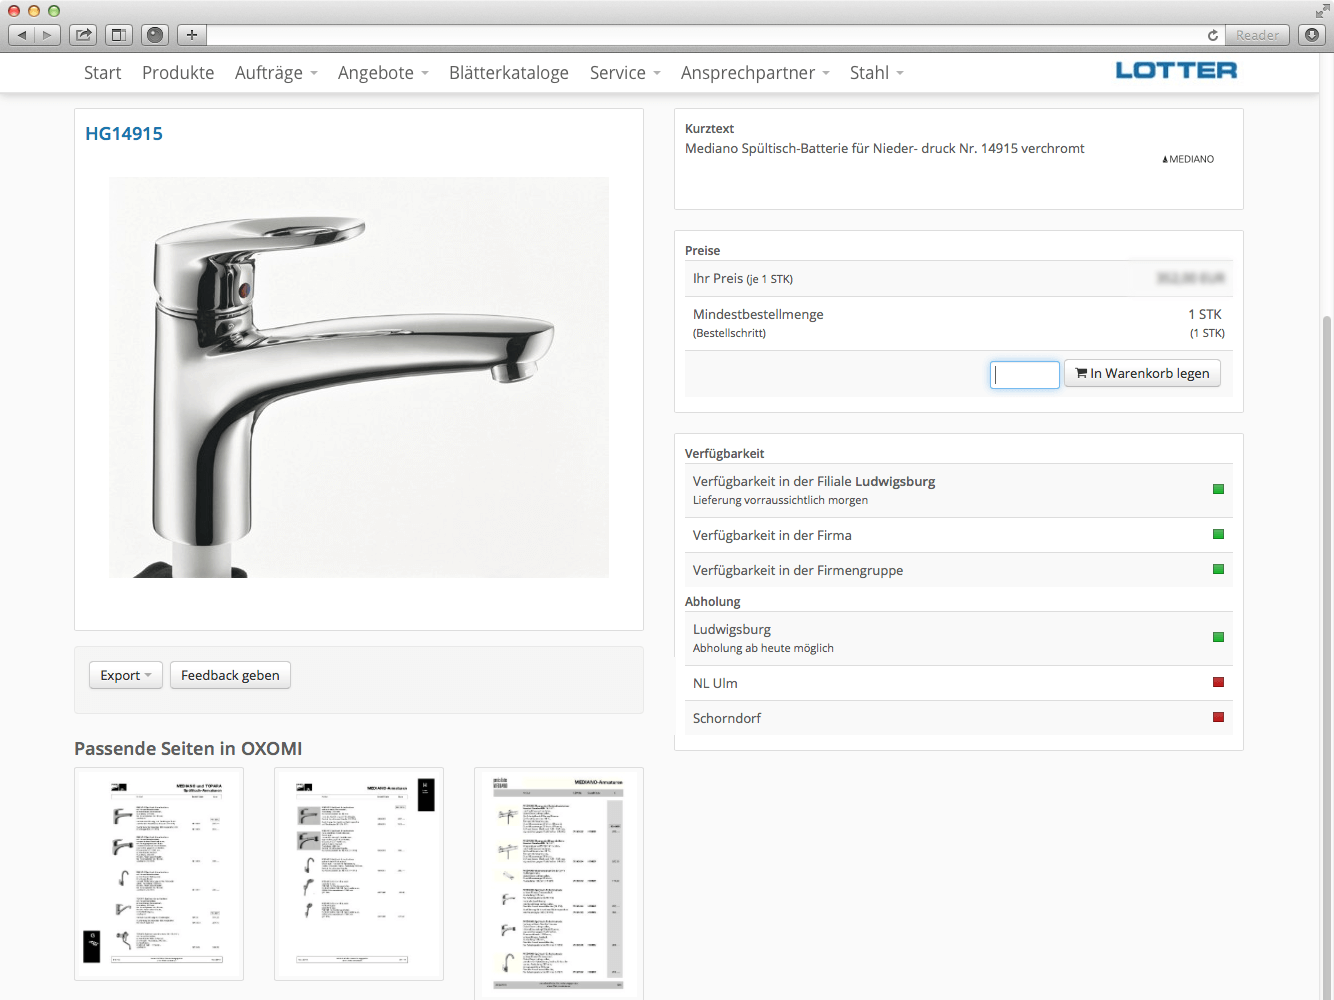The width and height of the screenshot is (1334, 1000).
Task: Reload the page using the refresh icon
Action: 1212,35
